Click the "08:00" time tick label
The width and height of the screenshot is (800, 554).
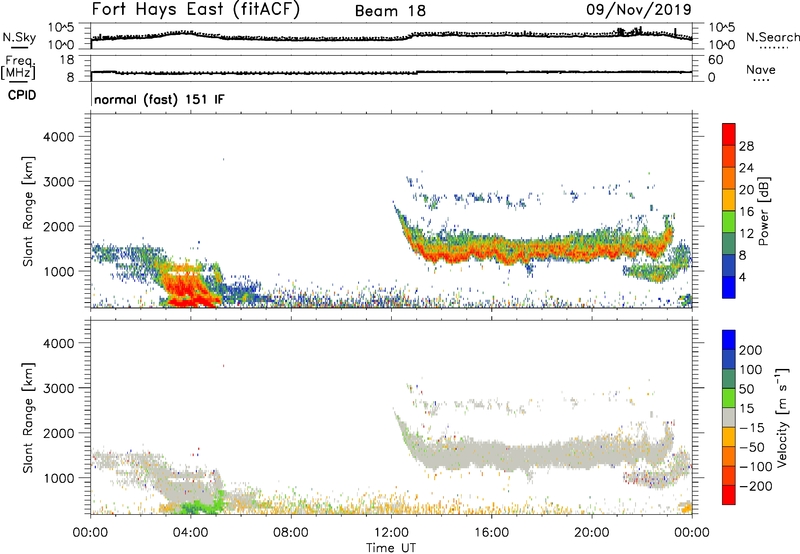tap(291, 533)
